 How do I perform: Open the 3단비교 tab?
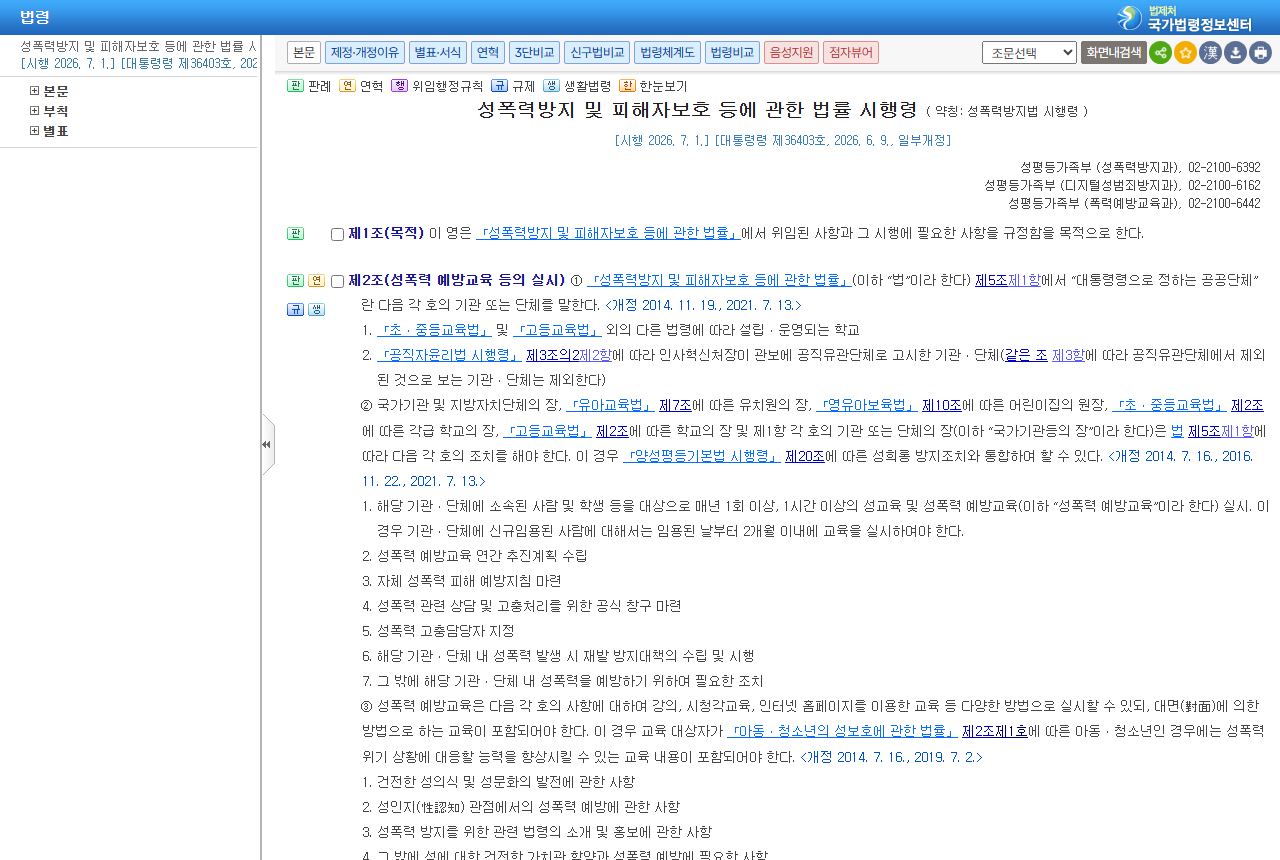534,52
